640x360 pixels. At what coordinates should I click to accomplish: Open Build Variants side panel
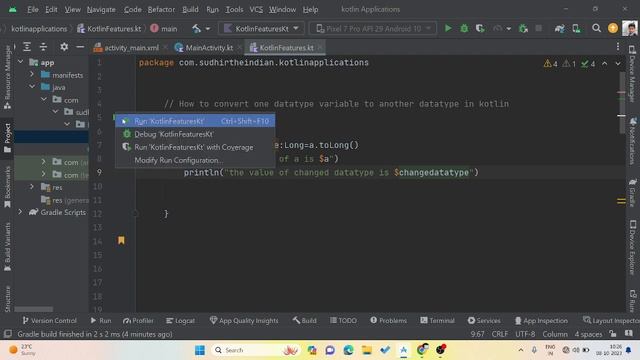pos(7,247)
